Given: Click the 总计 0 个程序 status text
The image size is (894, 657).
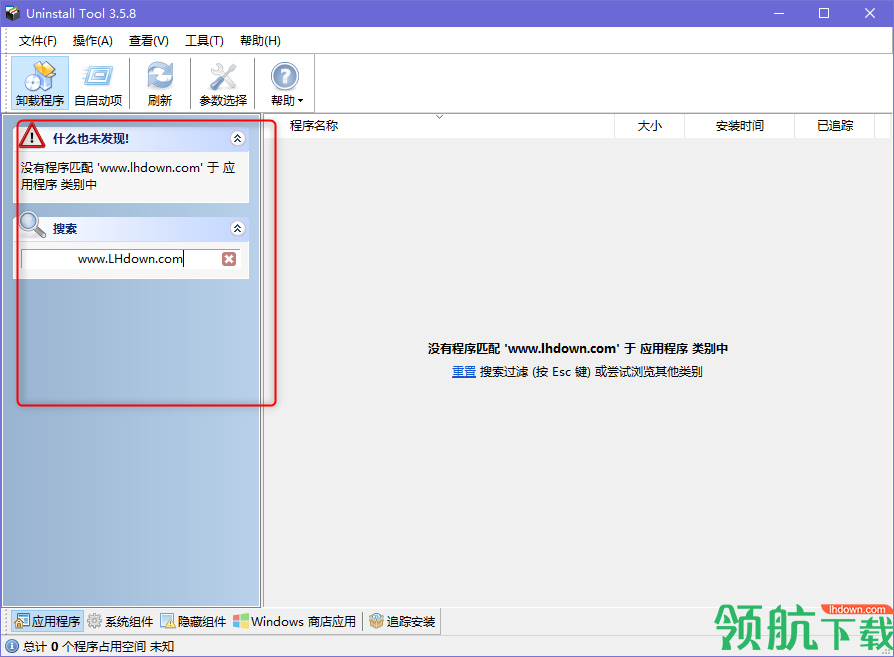Looking at the screenshot, I should click(98, 646).
